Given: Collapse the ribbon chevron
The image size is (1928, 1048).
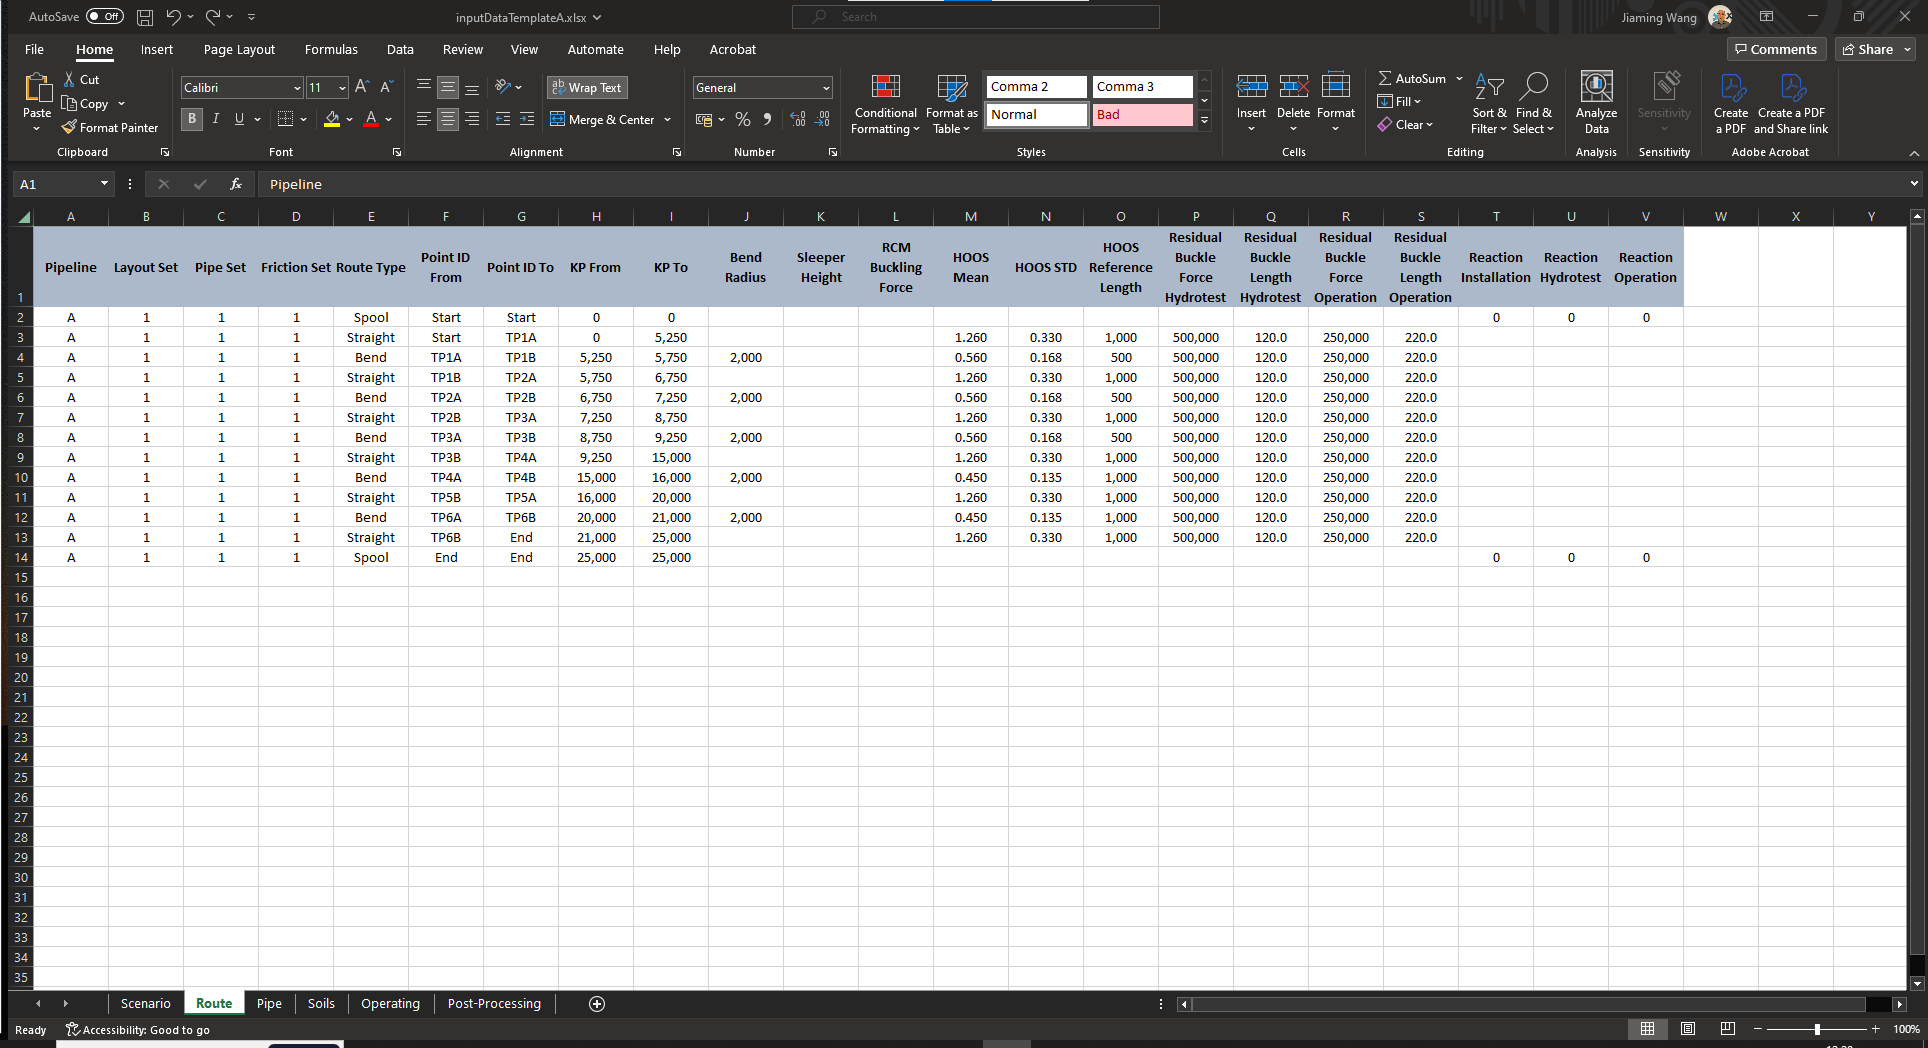Looking at the screenshot, I should pyautogui.click(x=1914, y=153).
